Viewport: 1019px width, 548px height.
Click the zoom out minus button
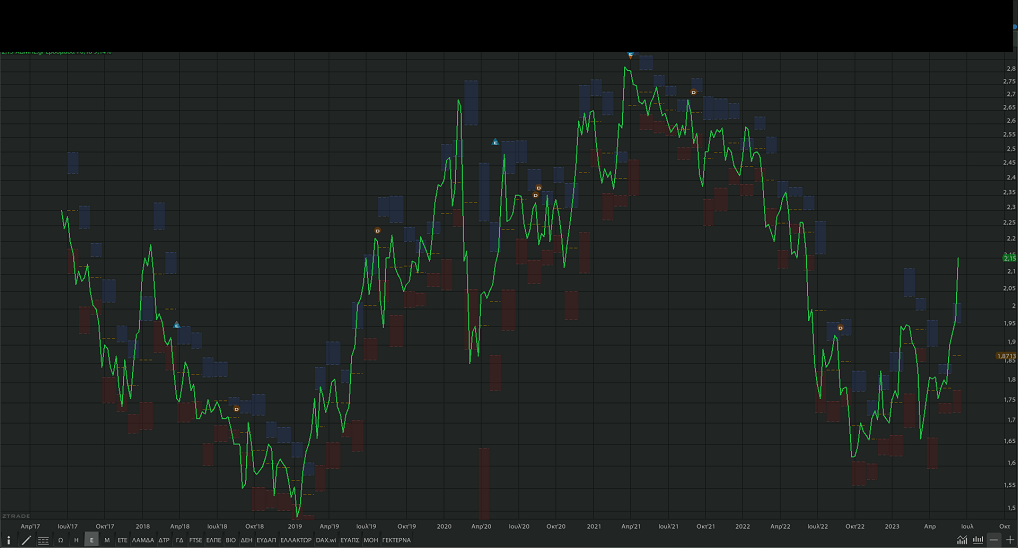(x=994, y=540)
